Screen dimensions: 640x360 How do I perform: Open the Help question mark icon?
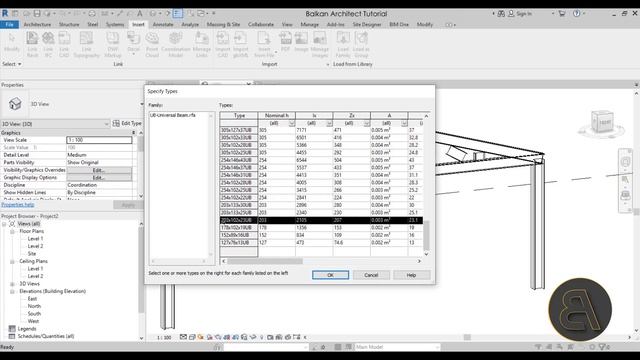[576, 13]
